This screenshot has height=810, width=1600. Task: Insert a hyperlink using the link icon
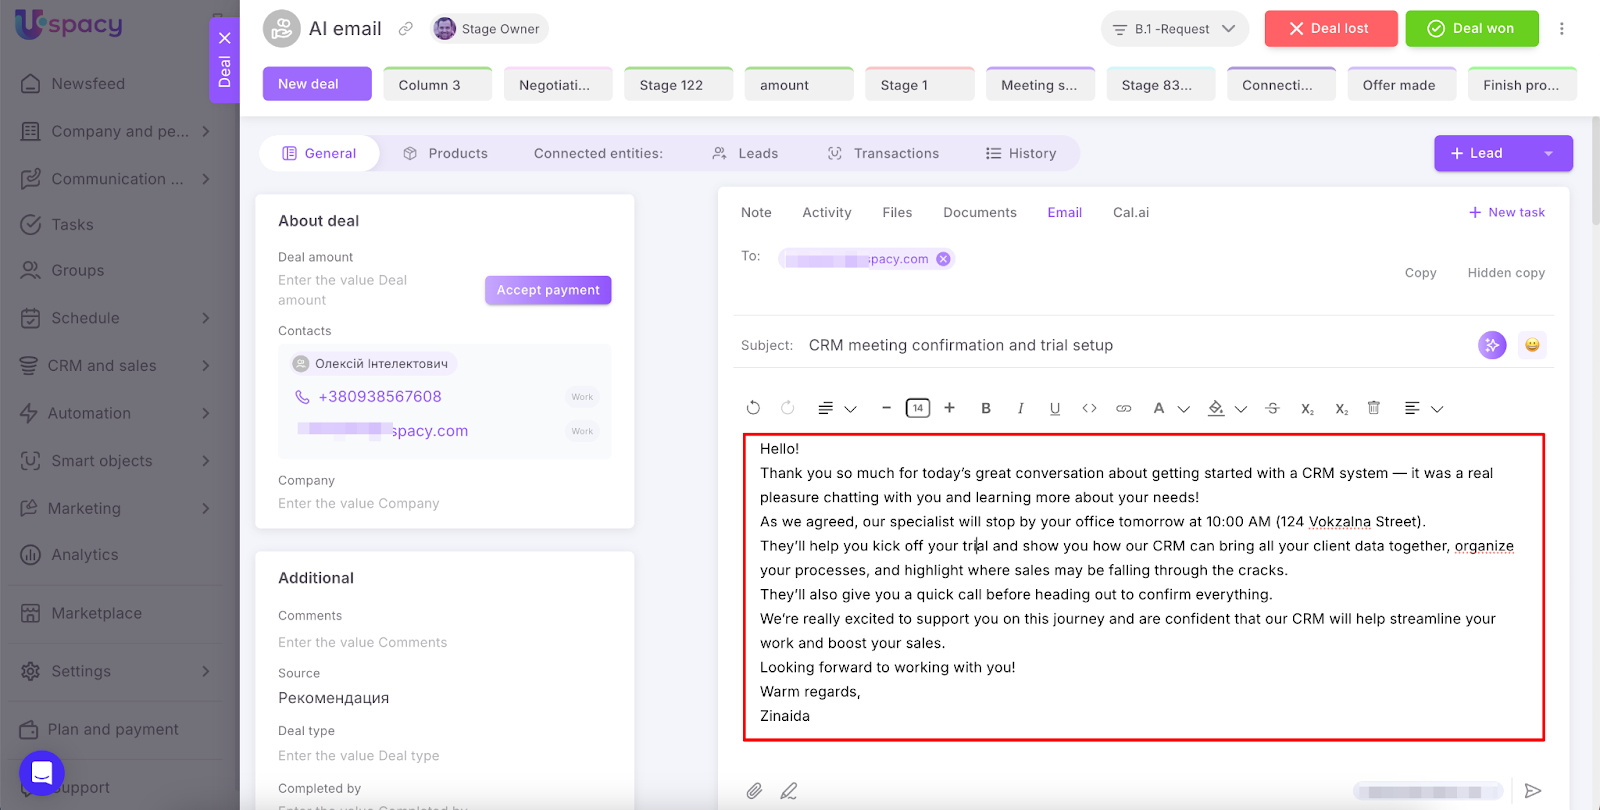tap(1124, 408)
